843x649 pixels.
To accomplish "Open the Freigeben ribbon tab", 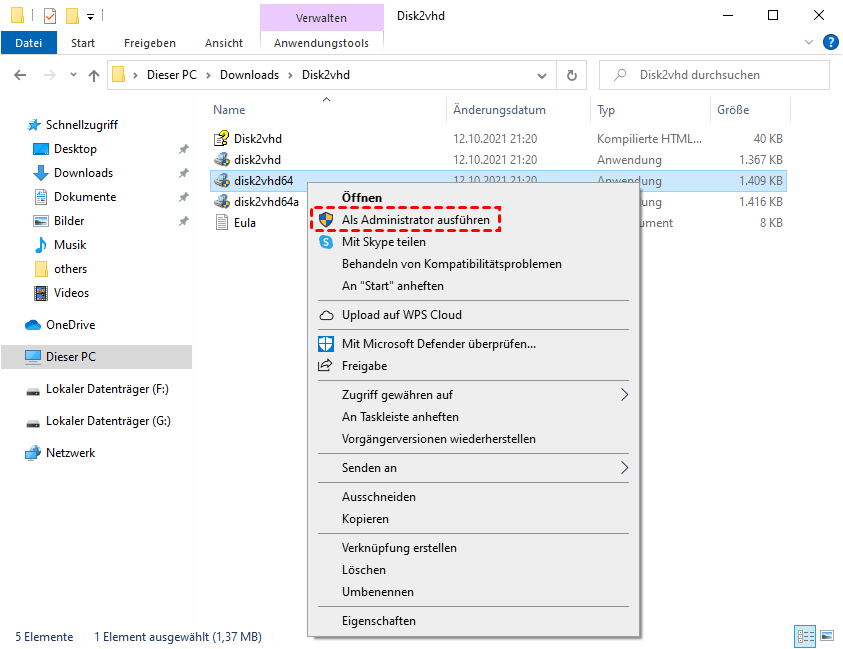I will tap(149, 43).
